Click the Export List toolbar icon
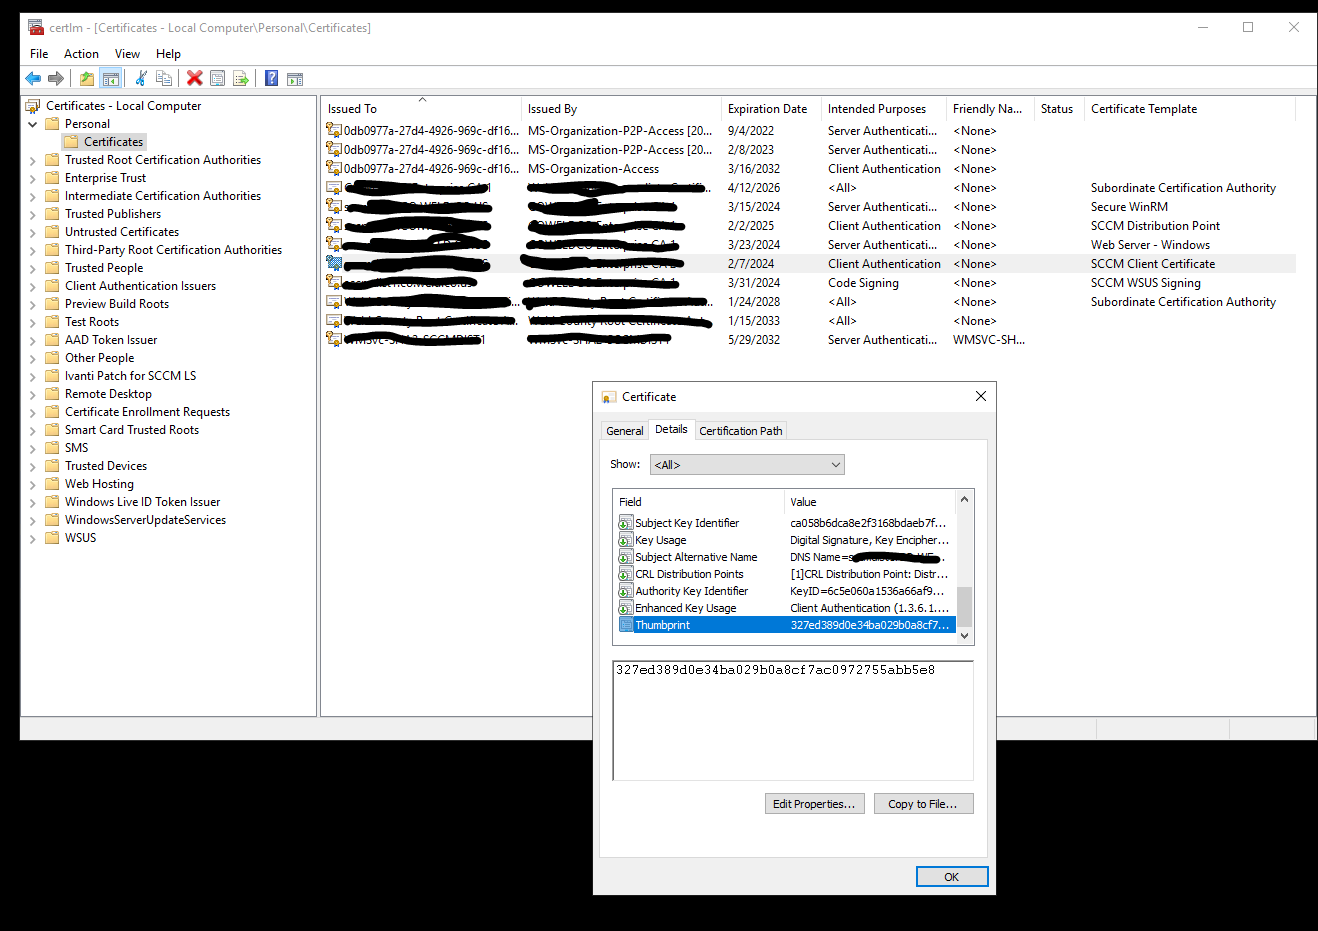Screen dimensions: 1318x931 coord(241,79)
